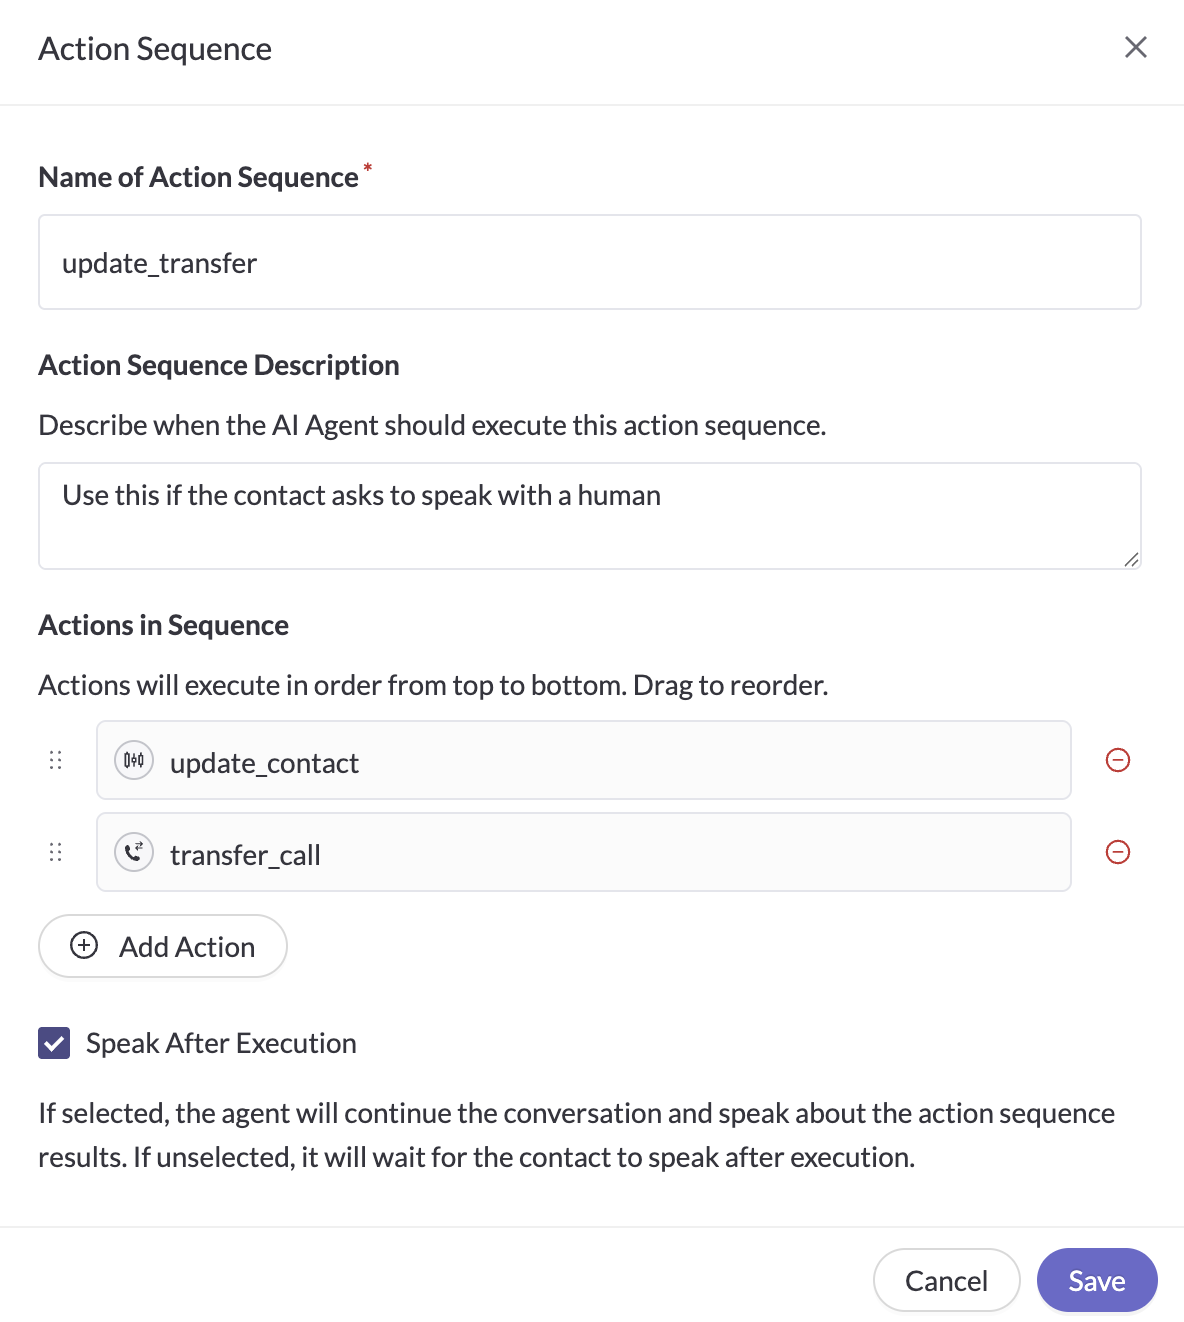Viewport: 1184px width, 1322px height.
Task: Click the Name of Action Sequence label
Action: (198, 177)
